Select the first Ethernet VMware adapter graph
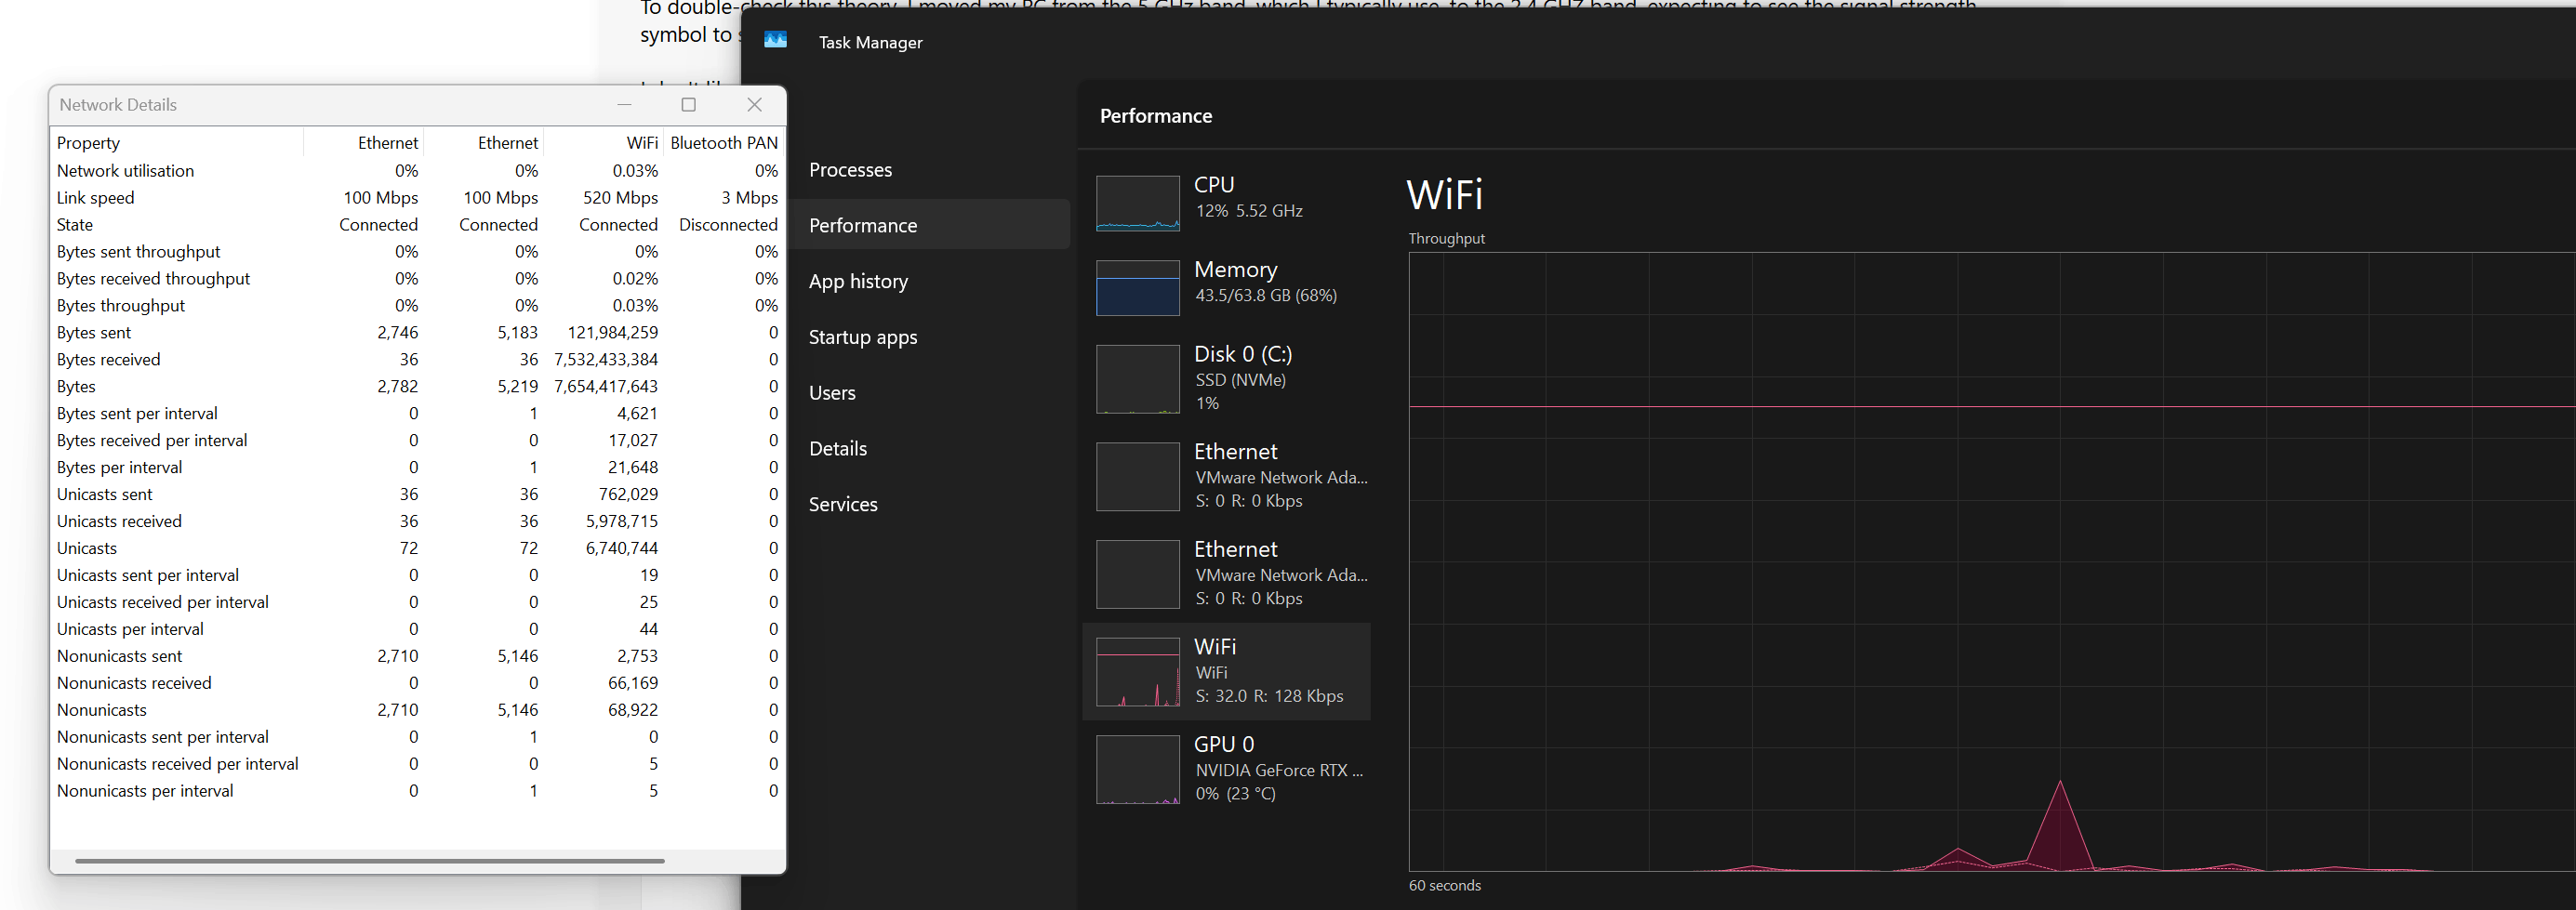The width and height of the screenshot is (2576, 910). [x=1137, y=476]
